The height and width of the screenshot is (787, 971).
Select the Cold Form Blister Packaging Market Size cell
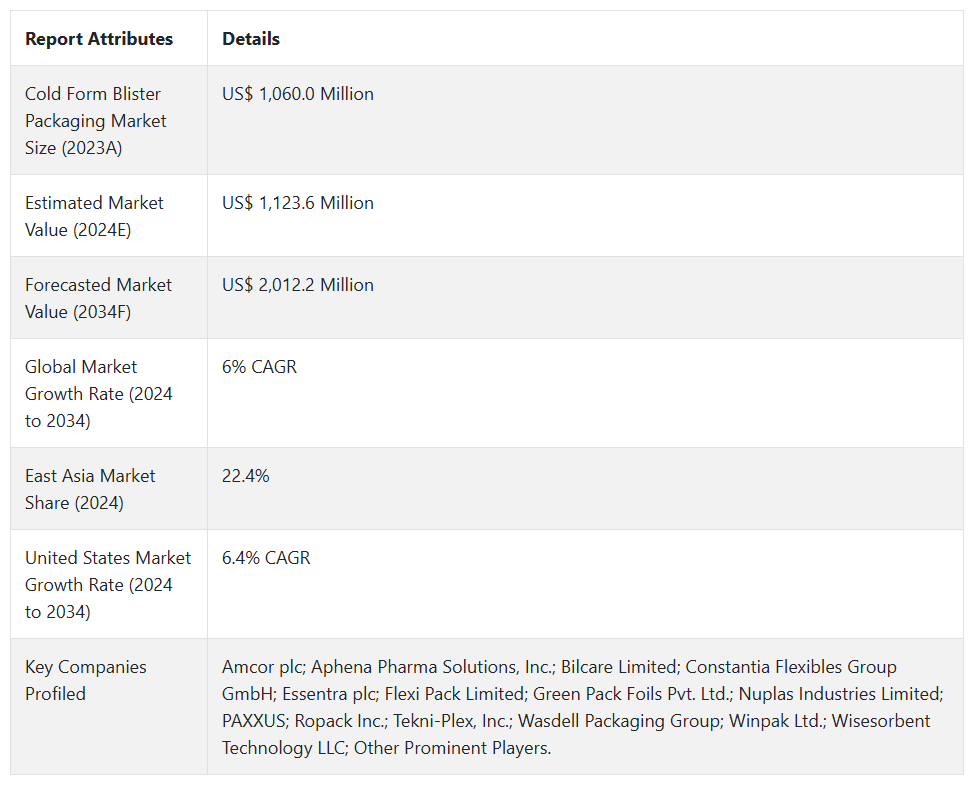[x=96, y=120]
